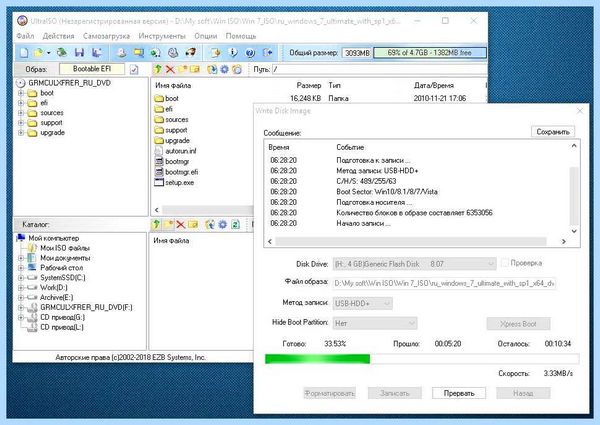Screen dimensions: 600x425
Task: Click the green write progress bar
Action: (422, 359)
